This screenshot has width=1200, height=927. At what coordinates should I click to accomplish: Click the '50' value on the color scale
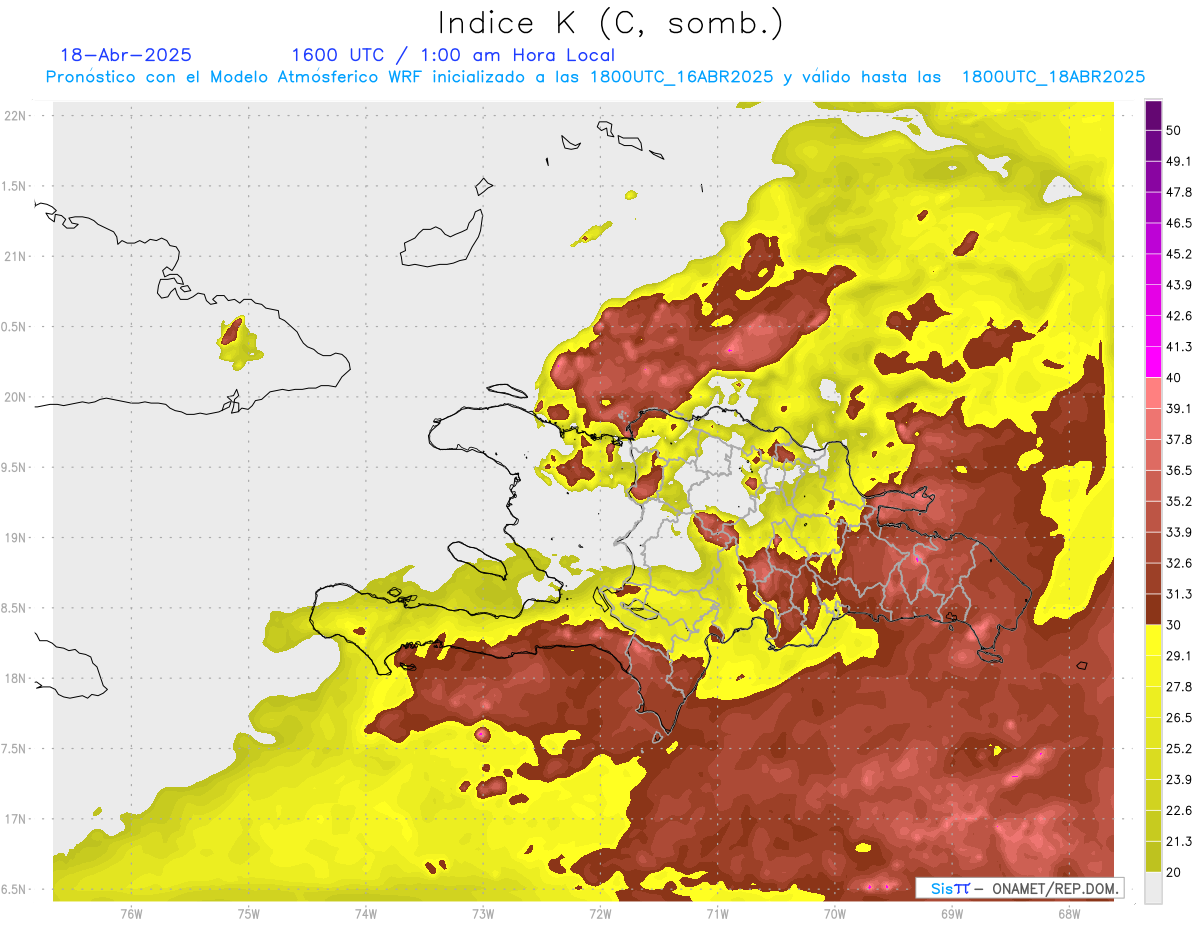point(1174,130)
